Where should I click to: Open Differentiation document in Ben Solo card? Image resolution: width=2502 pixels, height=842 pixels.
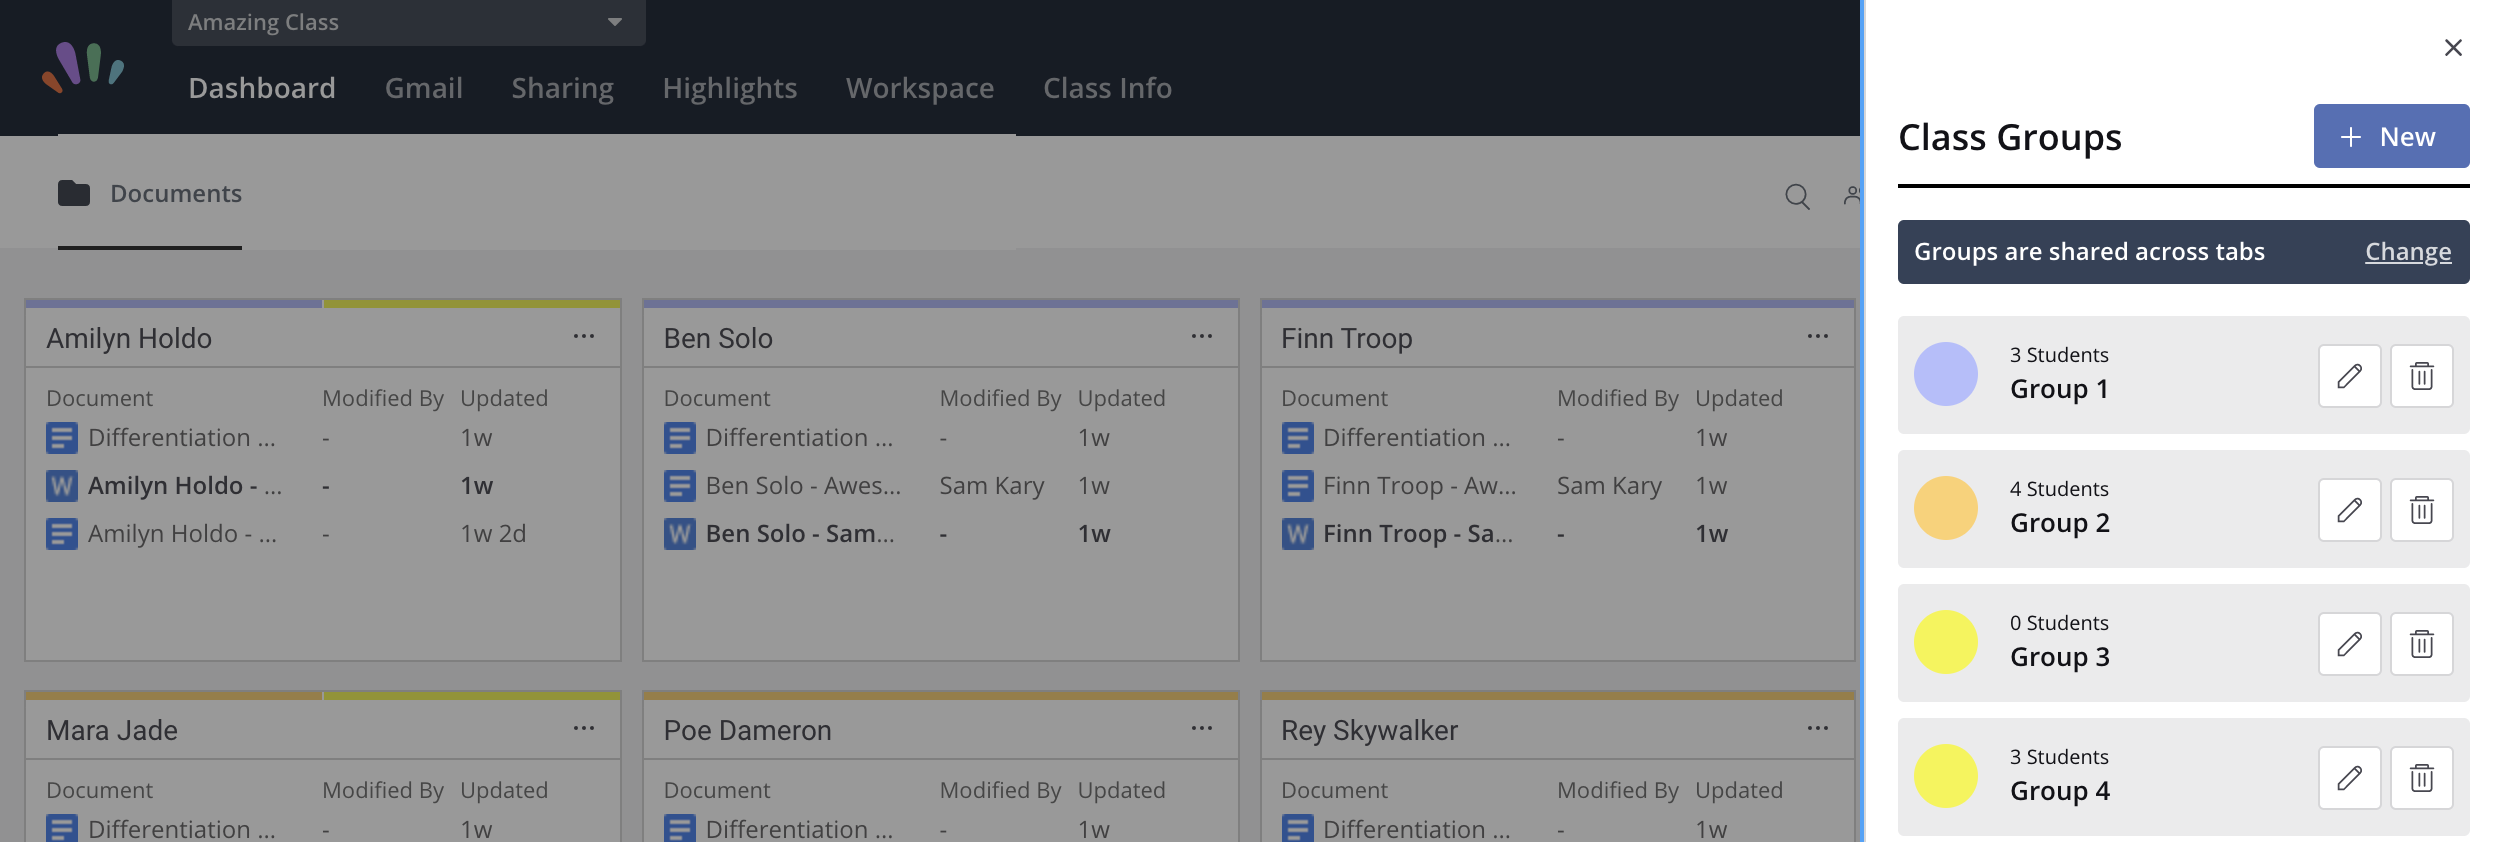click(799, 438)
